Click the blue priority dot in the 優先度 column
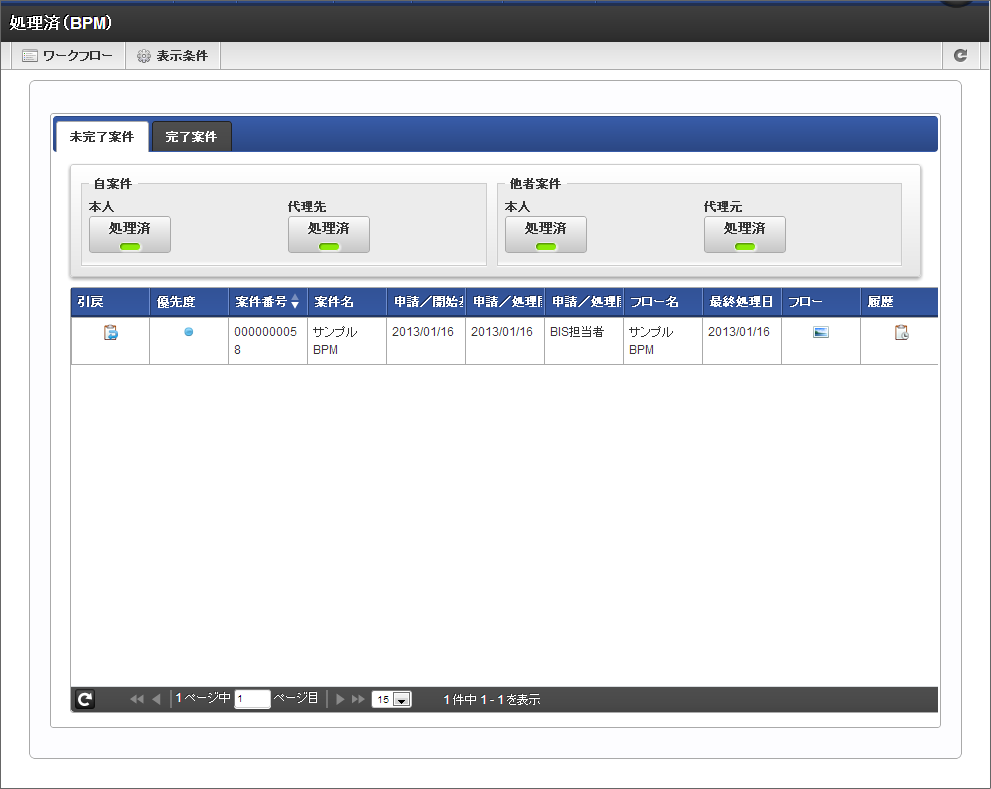The height and width of the screenshot is (789, 991). click(189, 332)
